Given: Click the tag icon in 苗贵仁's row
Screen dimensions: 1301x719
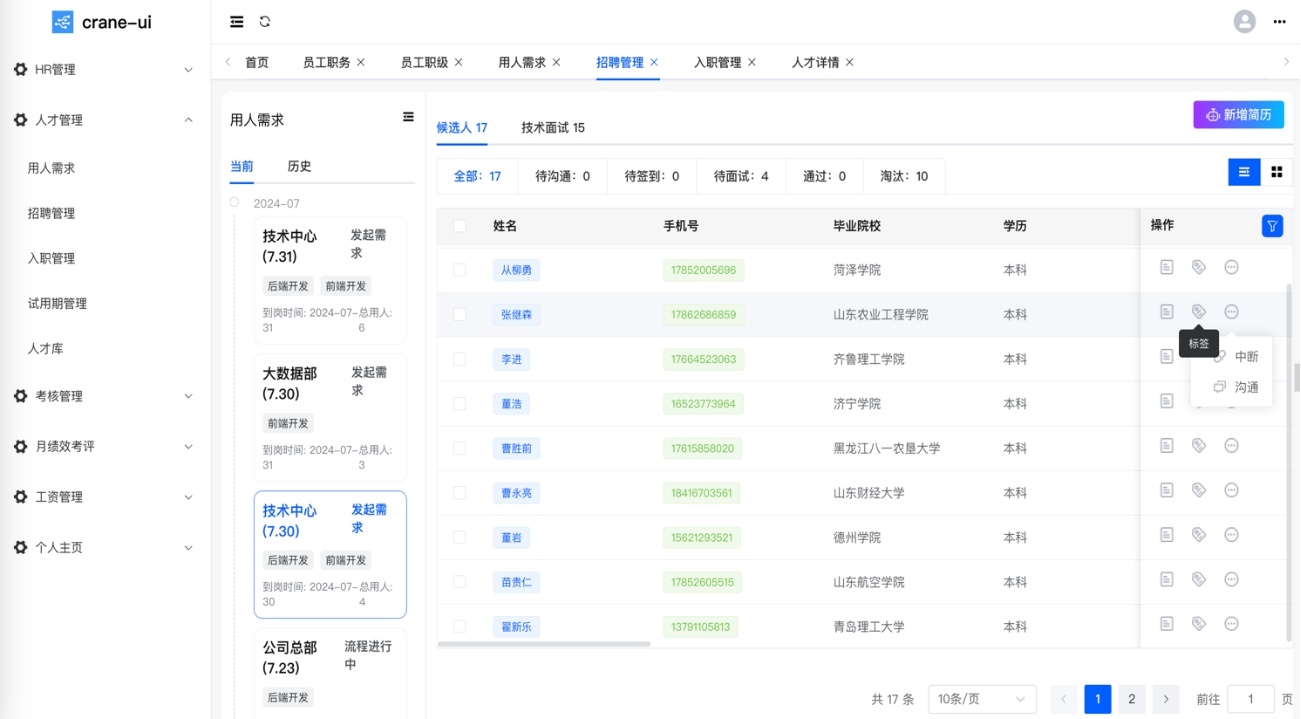Looking at the screenshot, I should click(1199, 579).
